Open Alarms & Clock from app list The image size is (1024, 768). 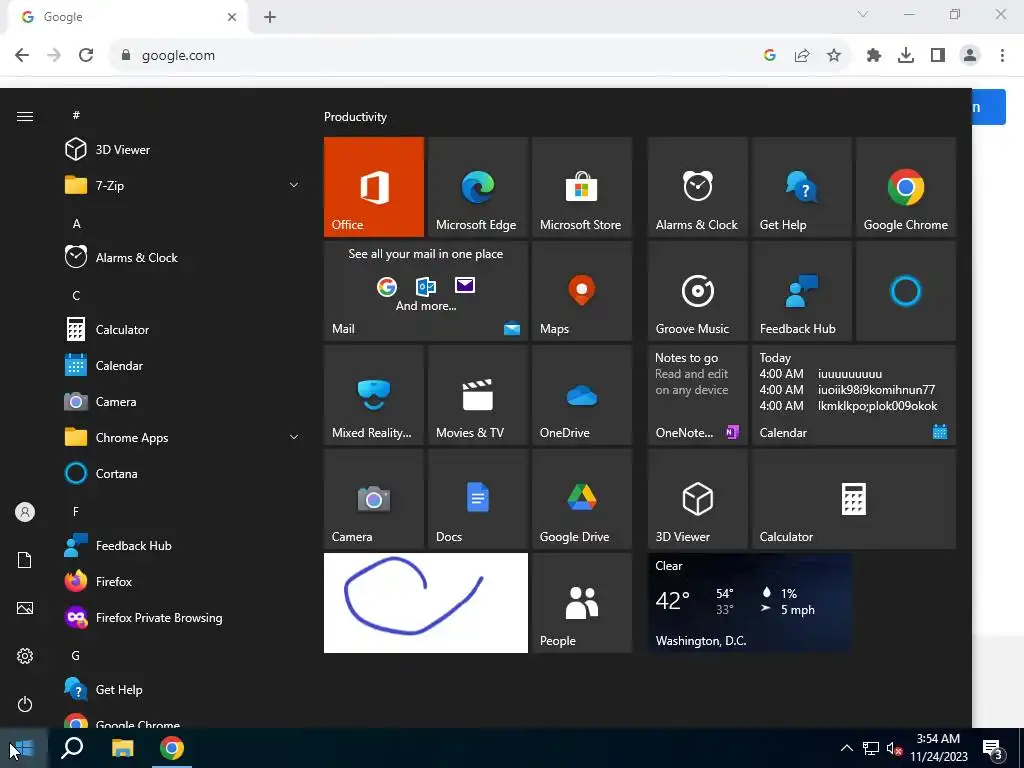tap(182, 257)
